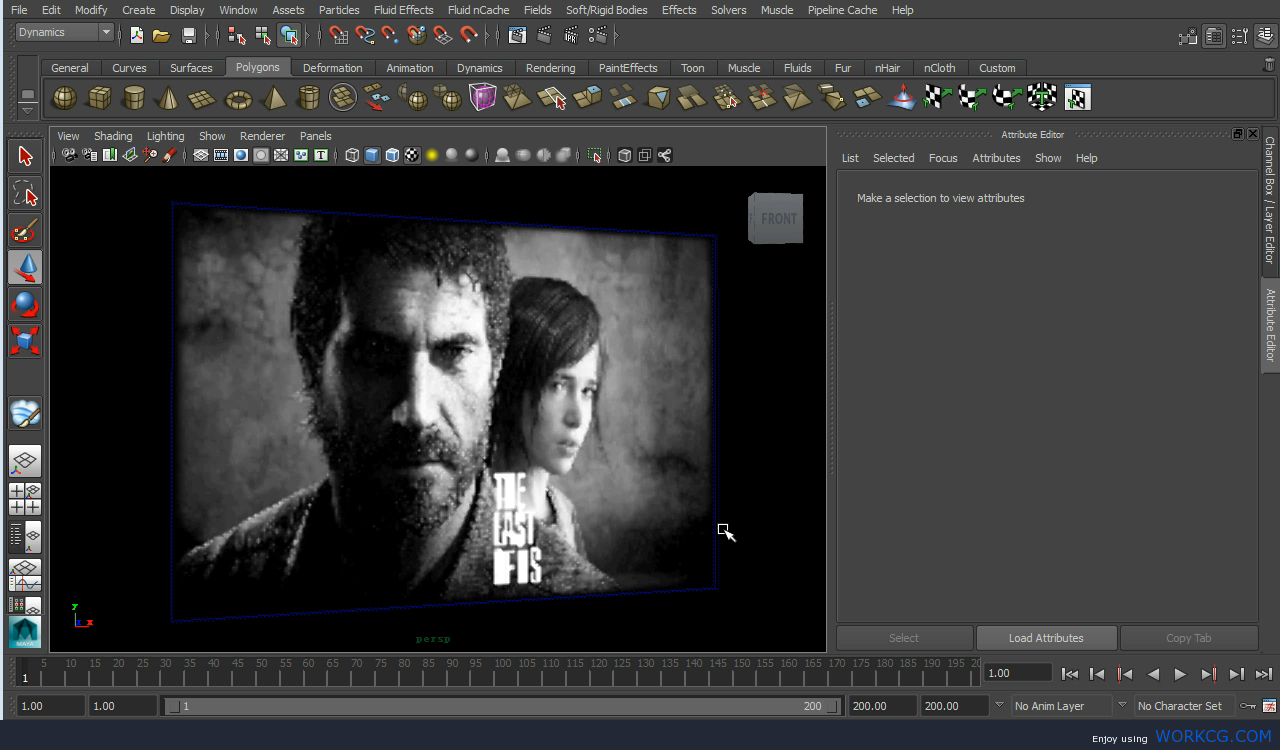This screenshot has width=1280, height=750.
Task: Open the render view clapperboard icon
Action: 517,35
